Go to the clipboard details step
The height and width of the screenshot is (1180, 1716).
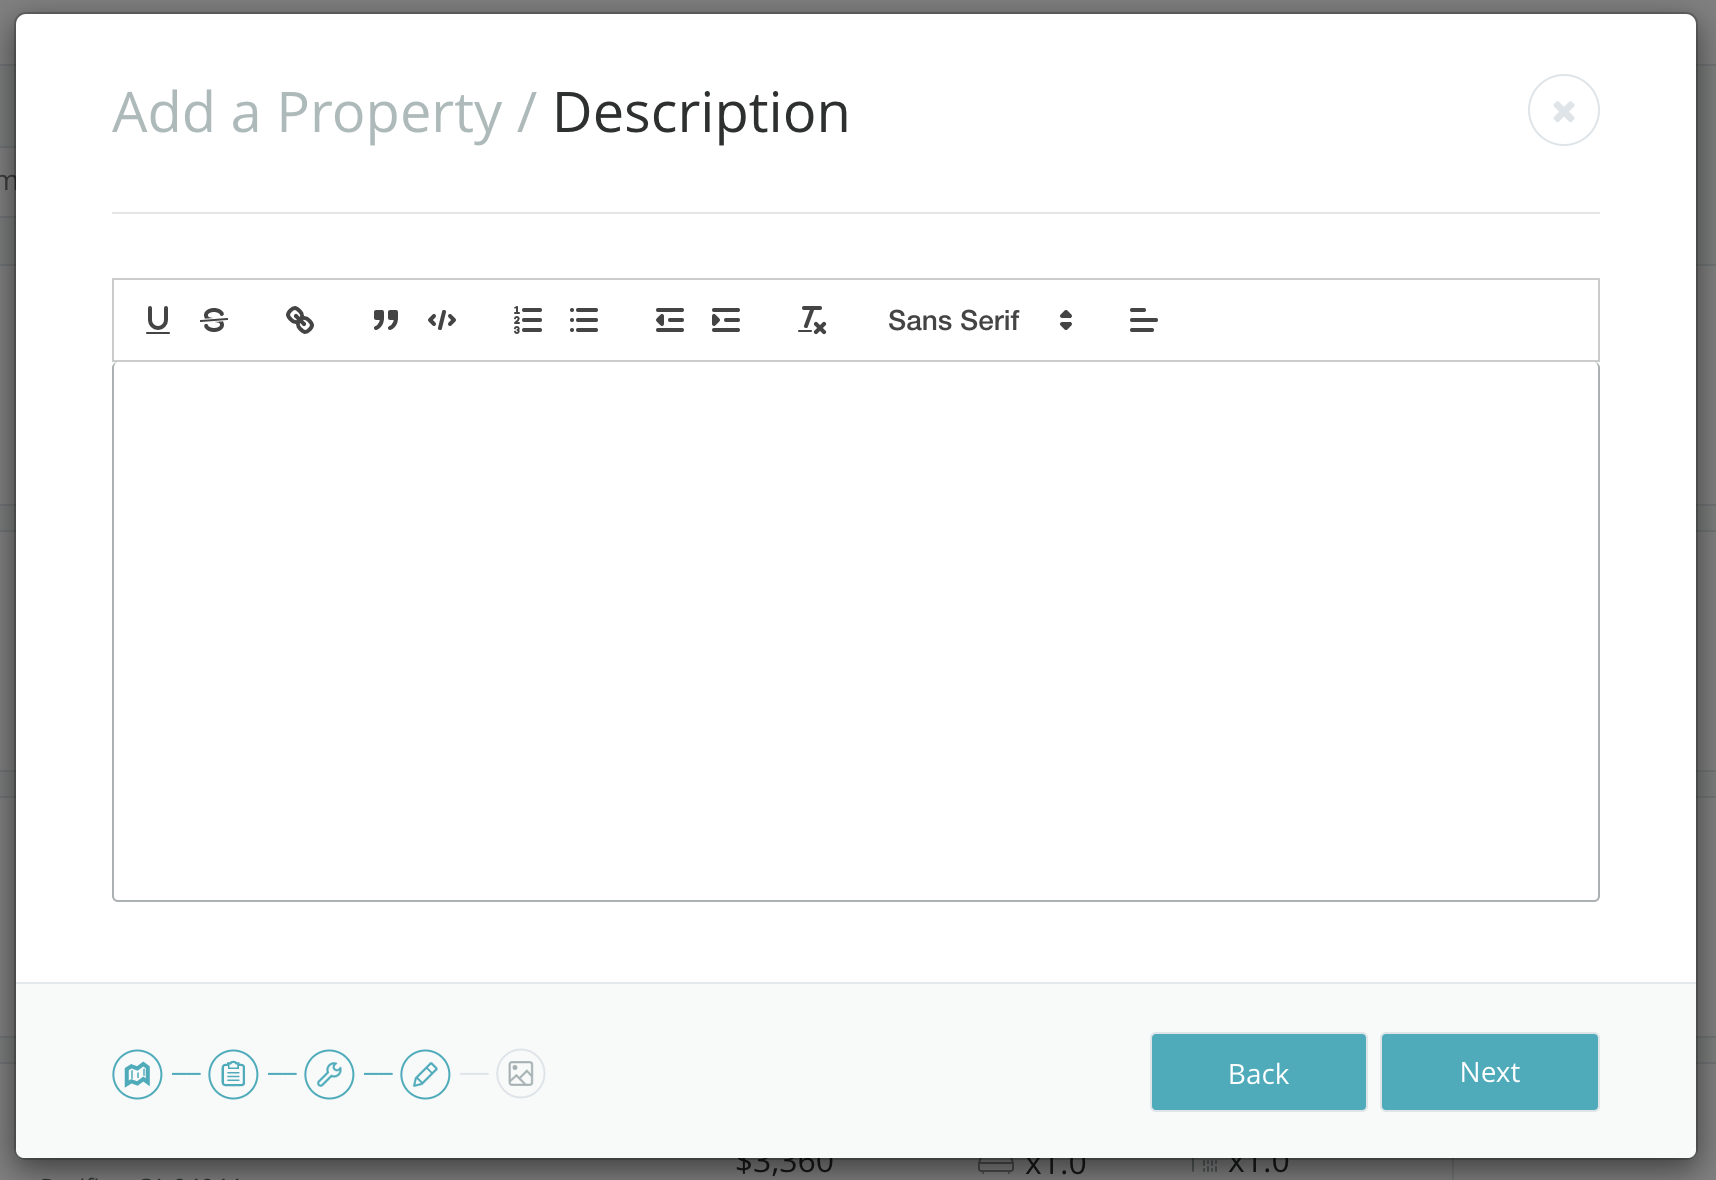pyautogui.click(x=234, y=1074)
